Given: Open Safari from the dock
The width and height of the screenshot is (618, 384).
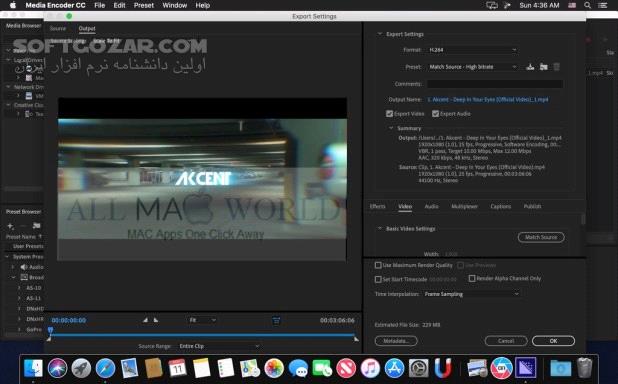Looking at the screenshot, I should [x=105, y=369].
